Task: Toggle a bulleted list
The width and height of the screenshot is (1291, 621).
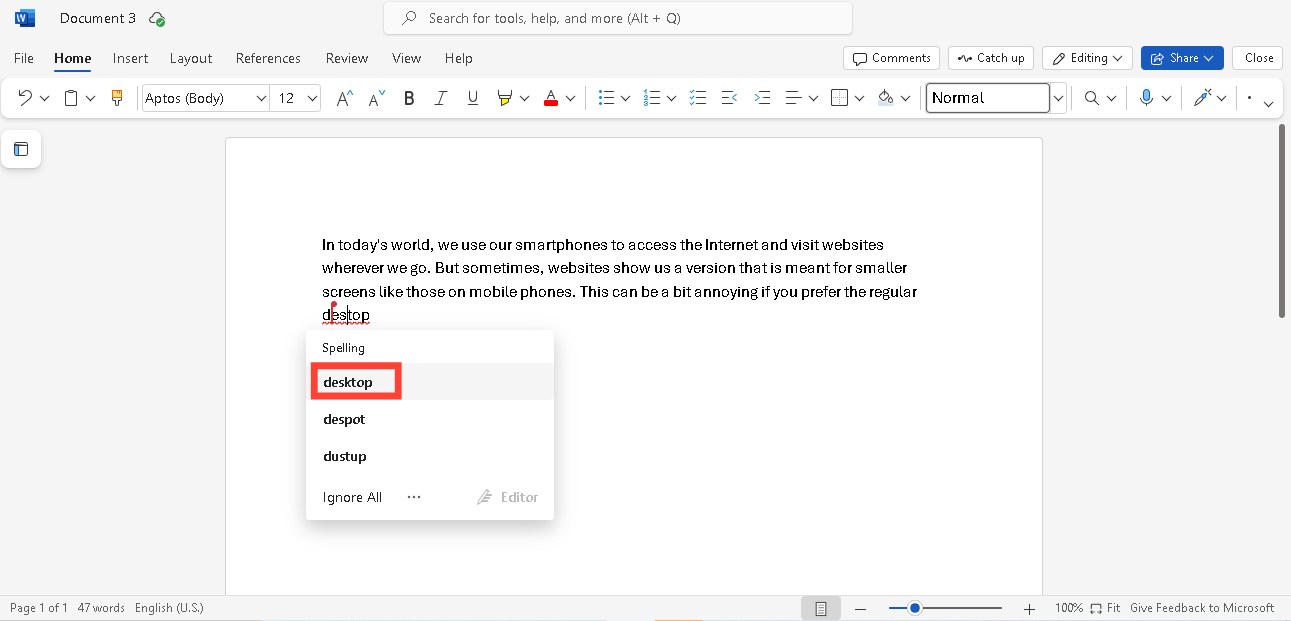Action: click(606, 97)
